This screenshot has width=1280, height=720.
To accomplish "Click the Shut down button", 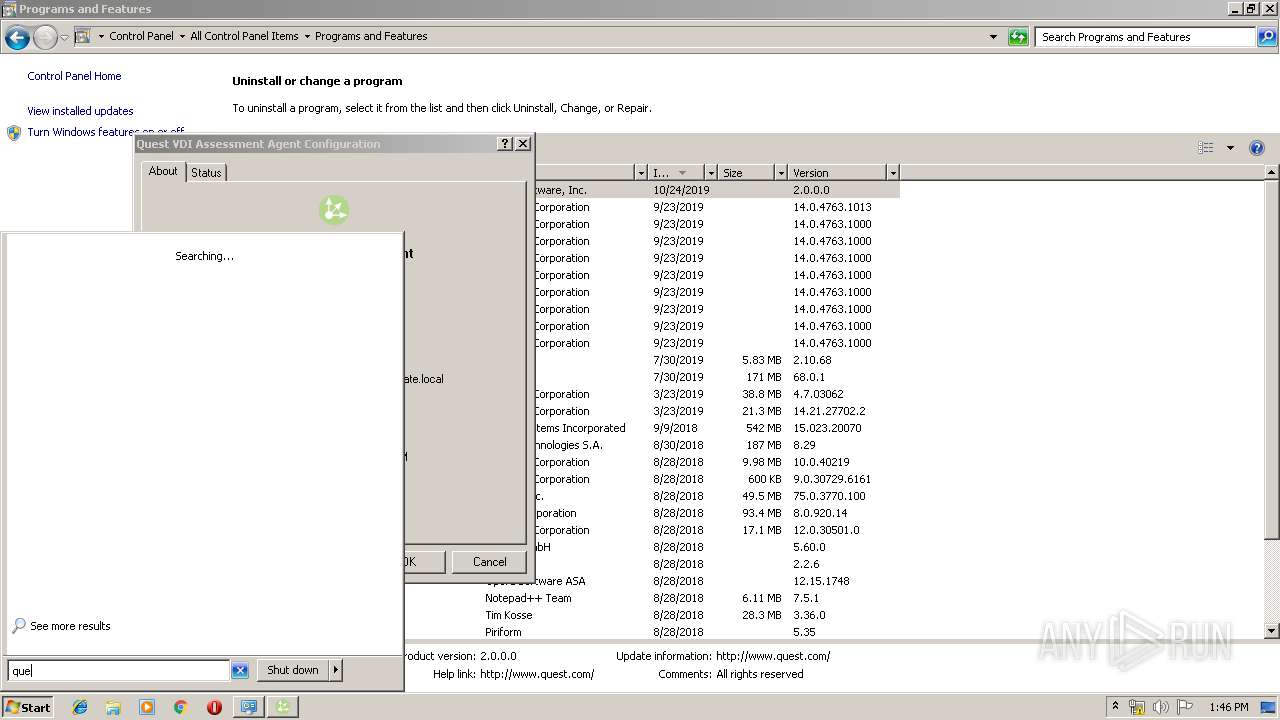I will [x=293, y=670].
